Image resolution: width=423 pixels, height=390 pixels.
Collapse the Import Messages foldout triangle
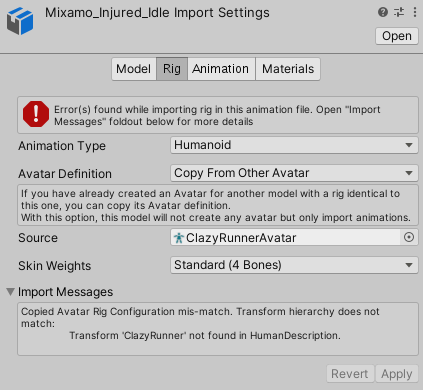pyautogui.click(x=10, y=292)
